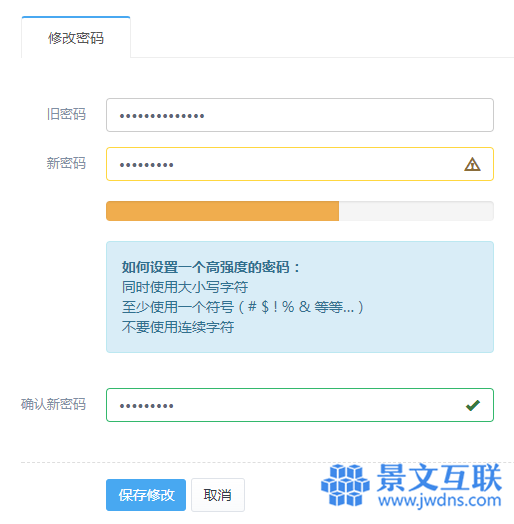Open the www.jwdns.com watermark link

click(440, 500)
